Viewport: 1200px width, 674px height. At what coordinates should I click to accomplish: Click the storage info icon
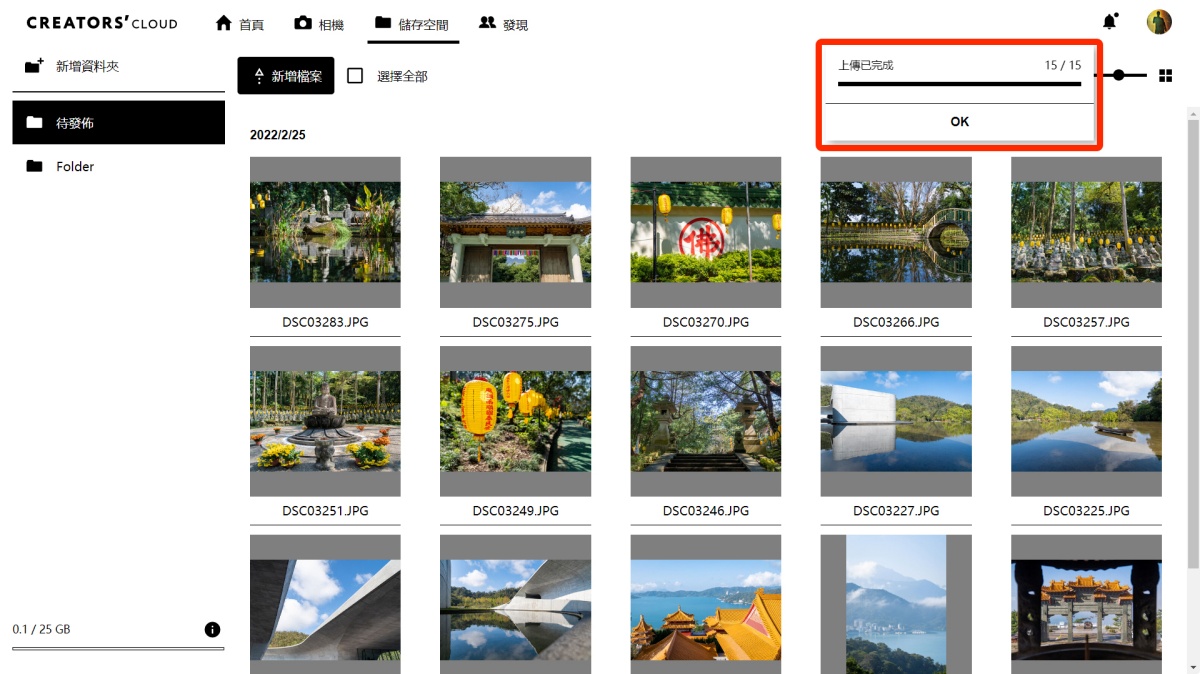(x=212, y=629)
